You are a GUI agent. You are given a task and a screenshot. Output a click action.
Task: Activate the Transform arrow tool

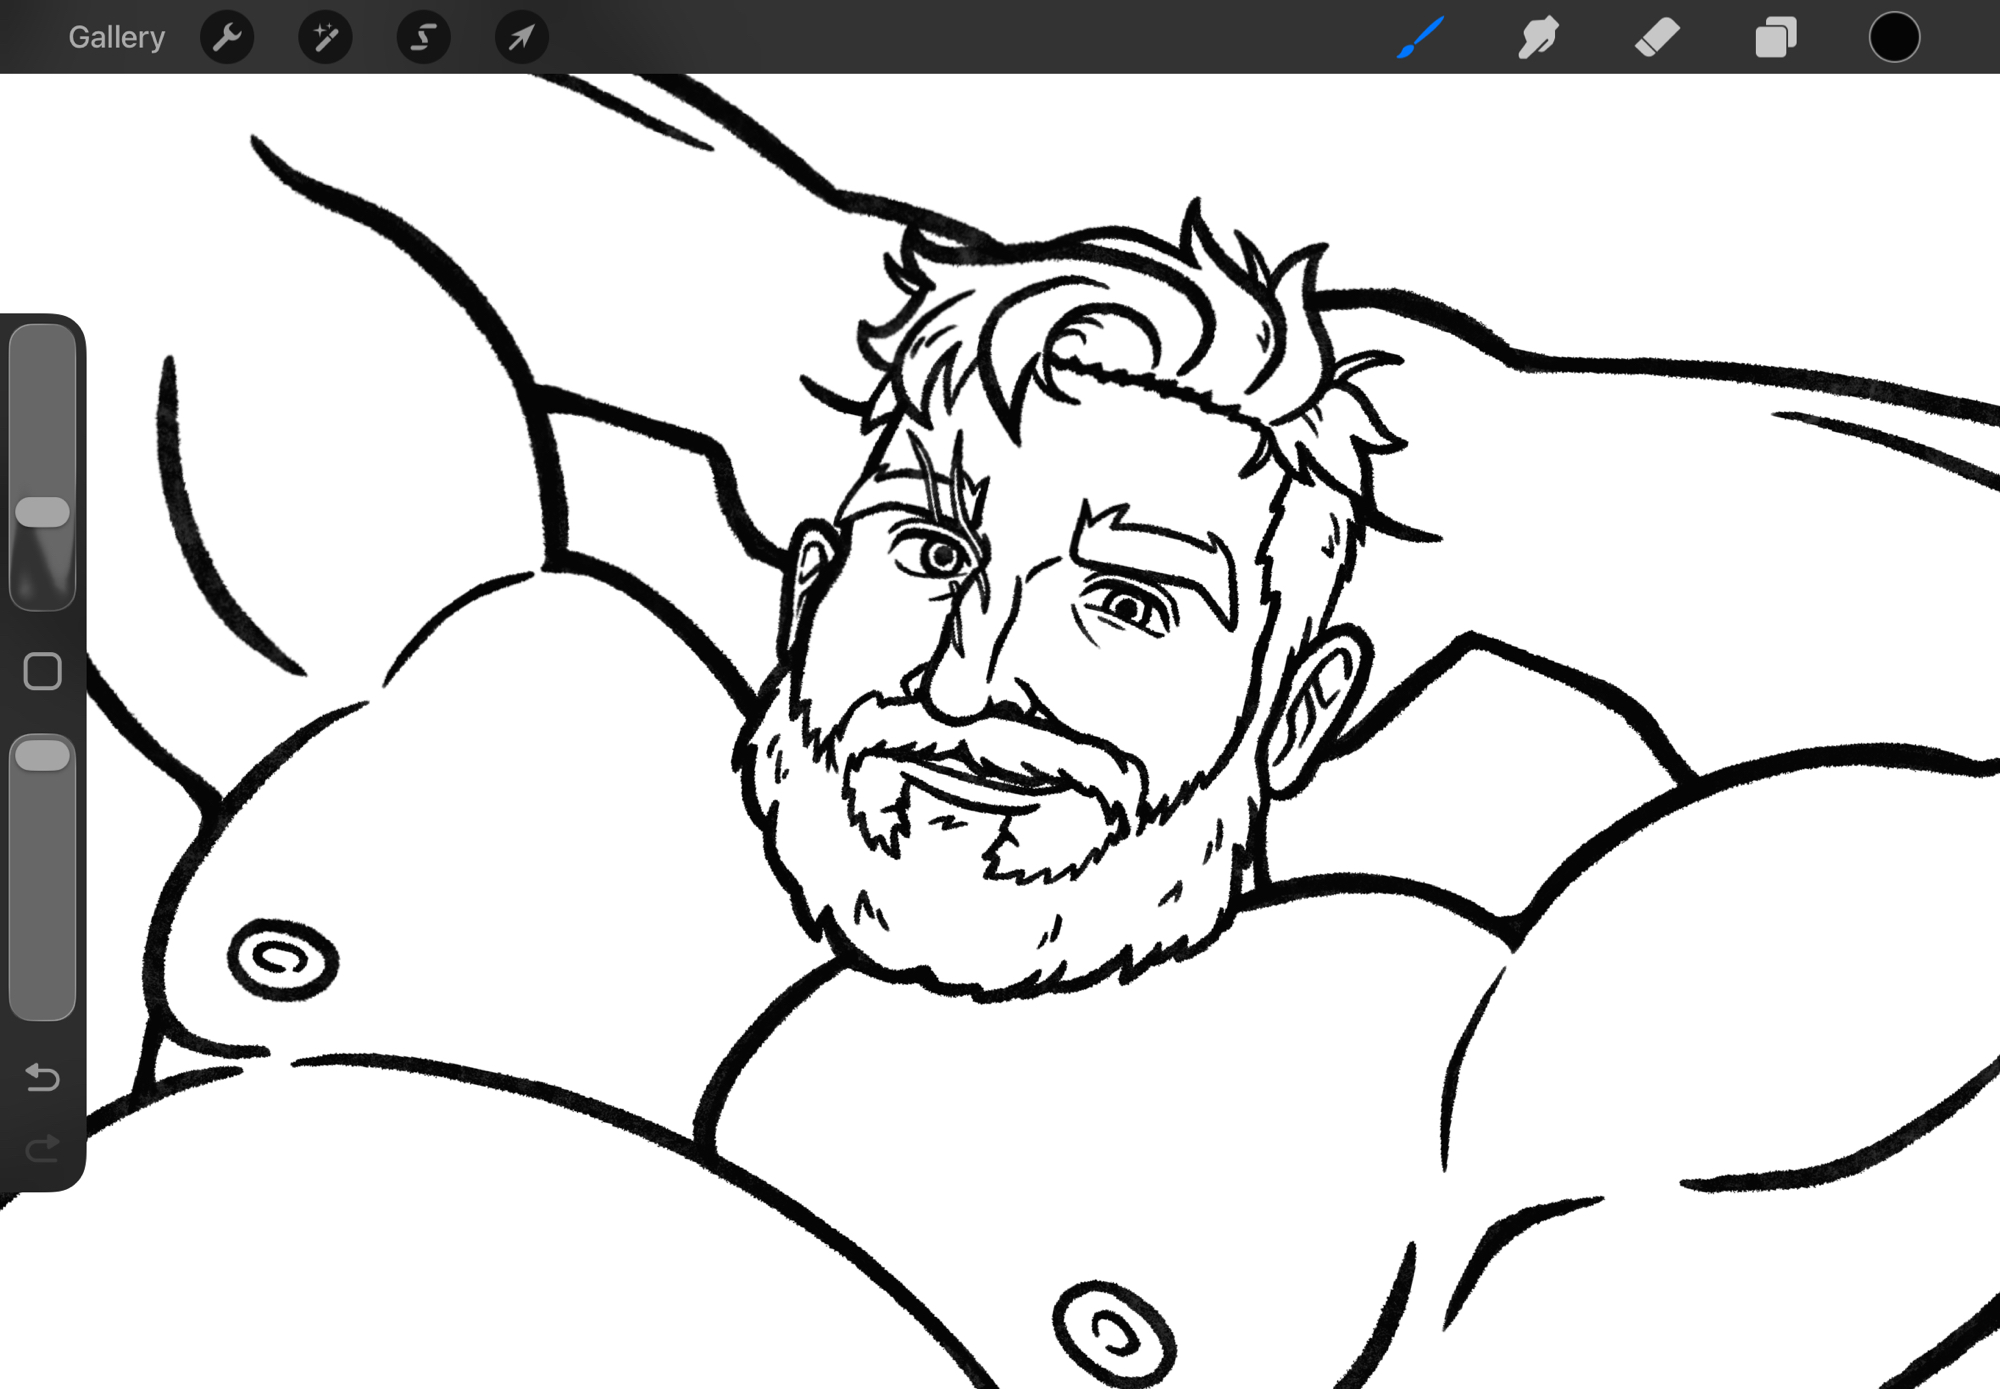point(521,38)
